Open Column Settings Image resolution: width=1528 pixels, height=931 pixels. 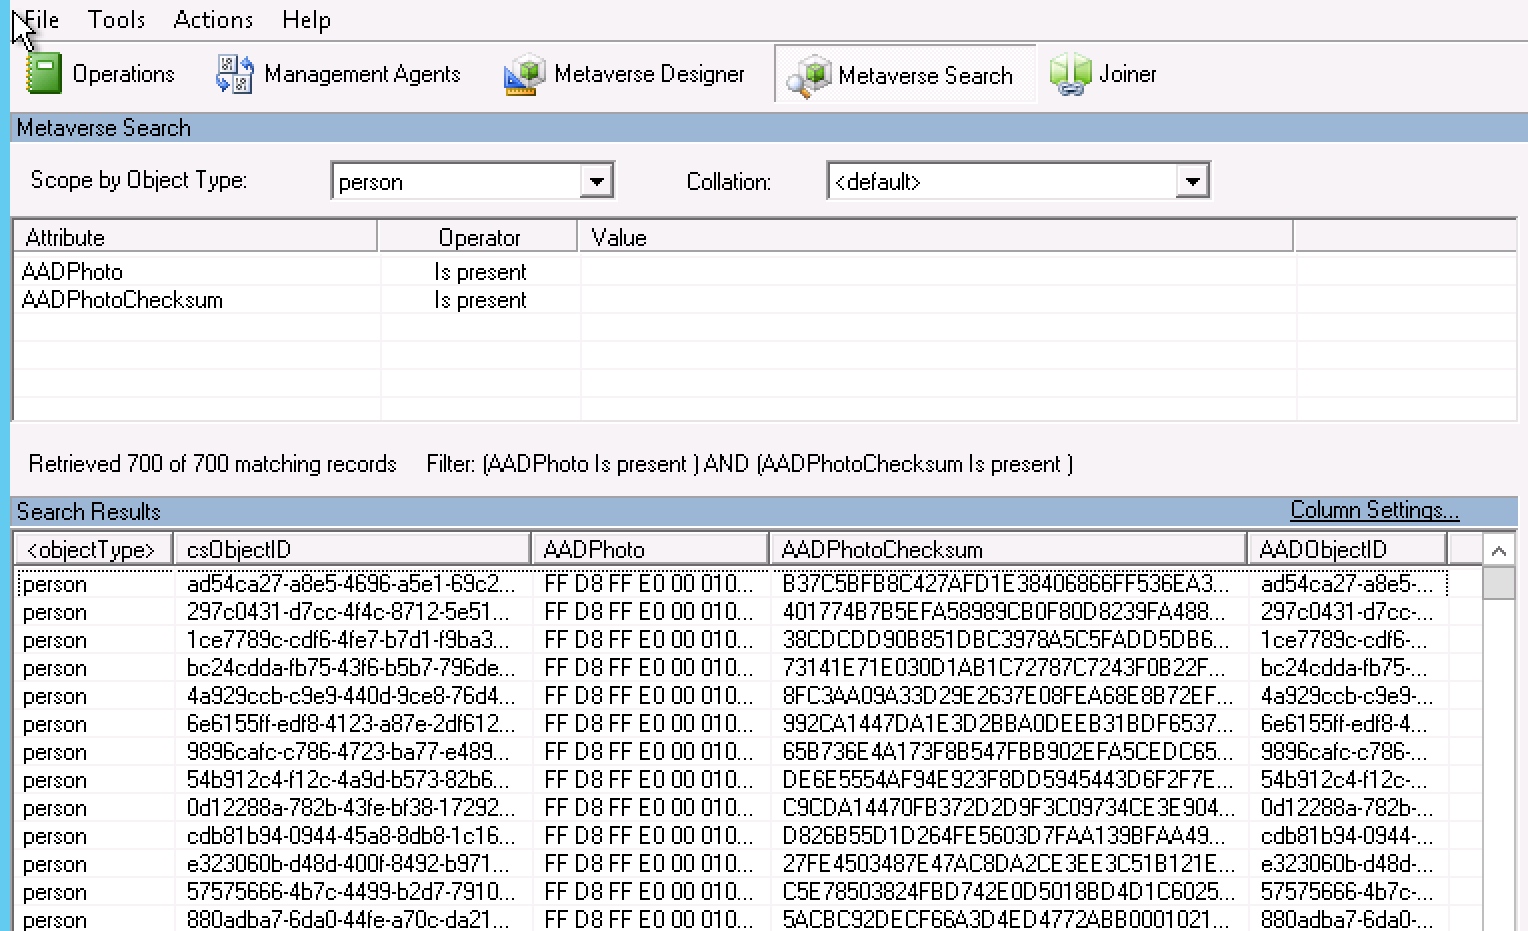pyautogui.click(x=1374, y=510)
